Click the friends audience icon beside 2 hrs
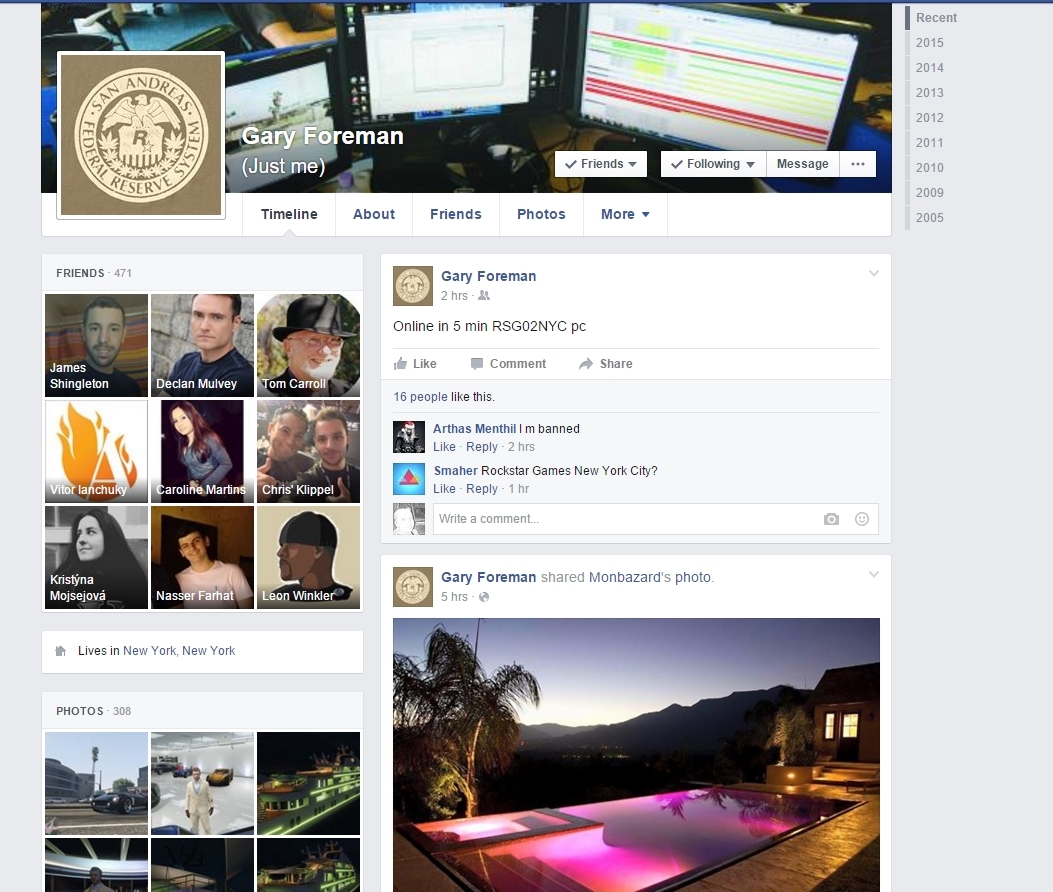Screen dimensions: 1053x892 [x=484, y=296]
